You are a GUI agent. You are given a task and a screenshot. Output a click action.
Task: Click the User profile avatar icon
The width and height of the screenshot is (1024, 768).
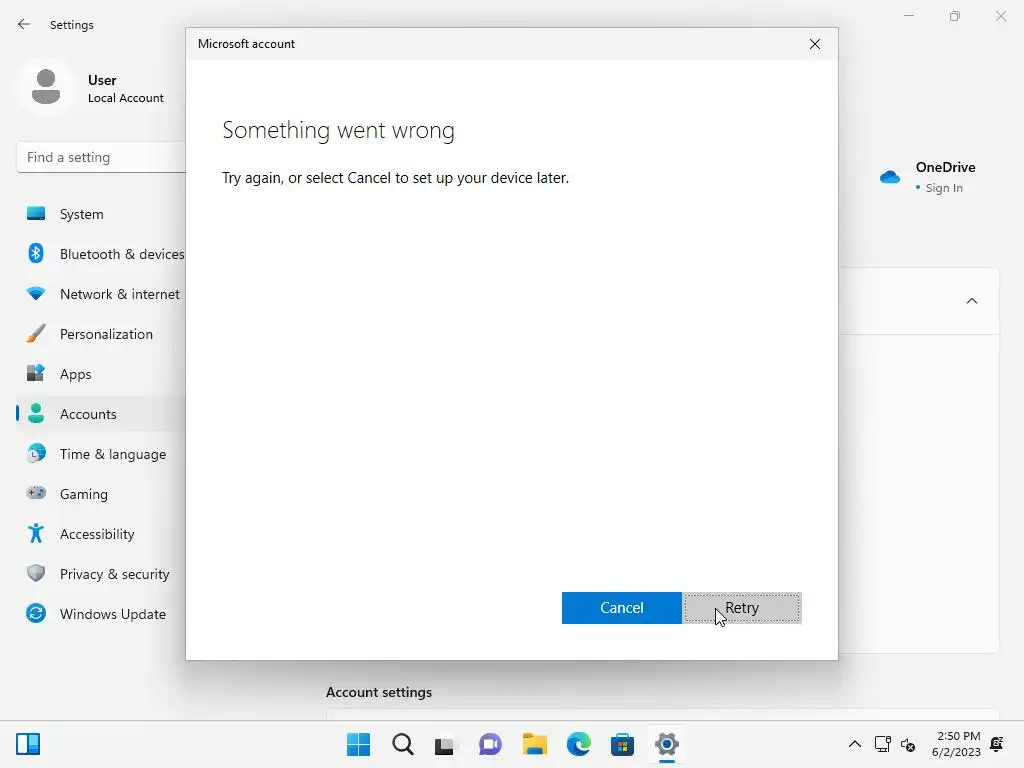coord(46,88)
